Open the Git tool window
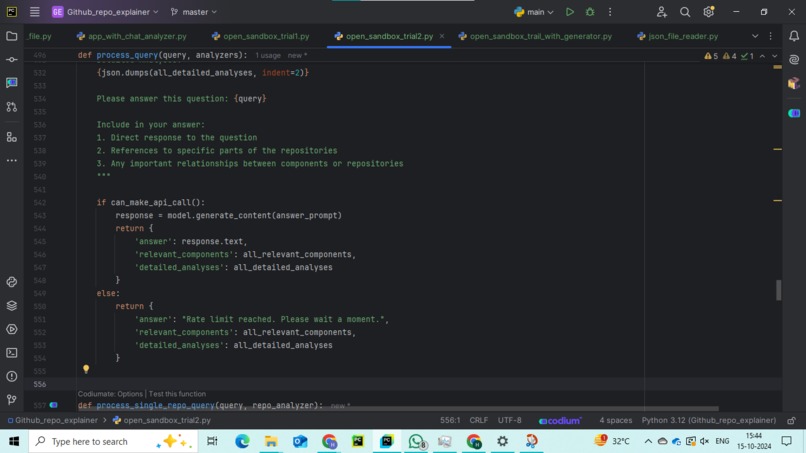Viewport: 806px width, 453px height. (x=11, y=400)
